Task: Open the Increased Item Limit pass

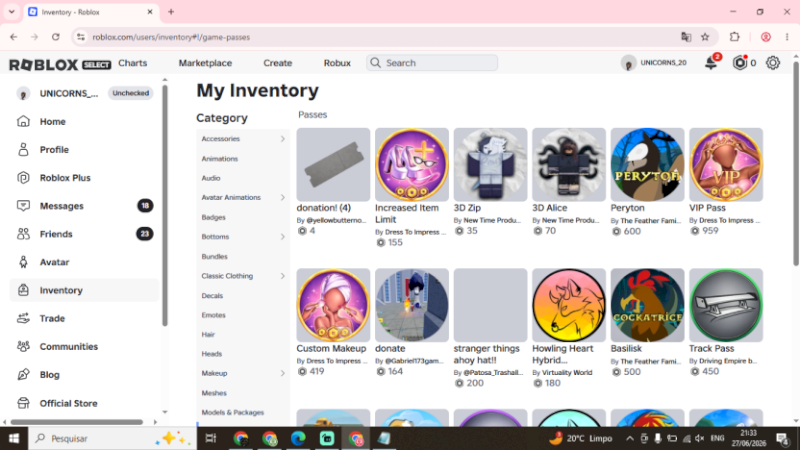Action: 407,213
